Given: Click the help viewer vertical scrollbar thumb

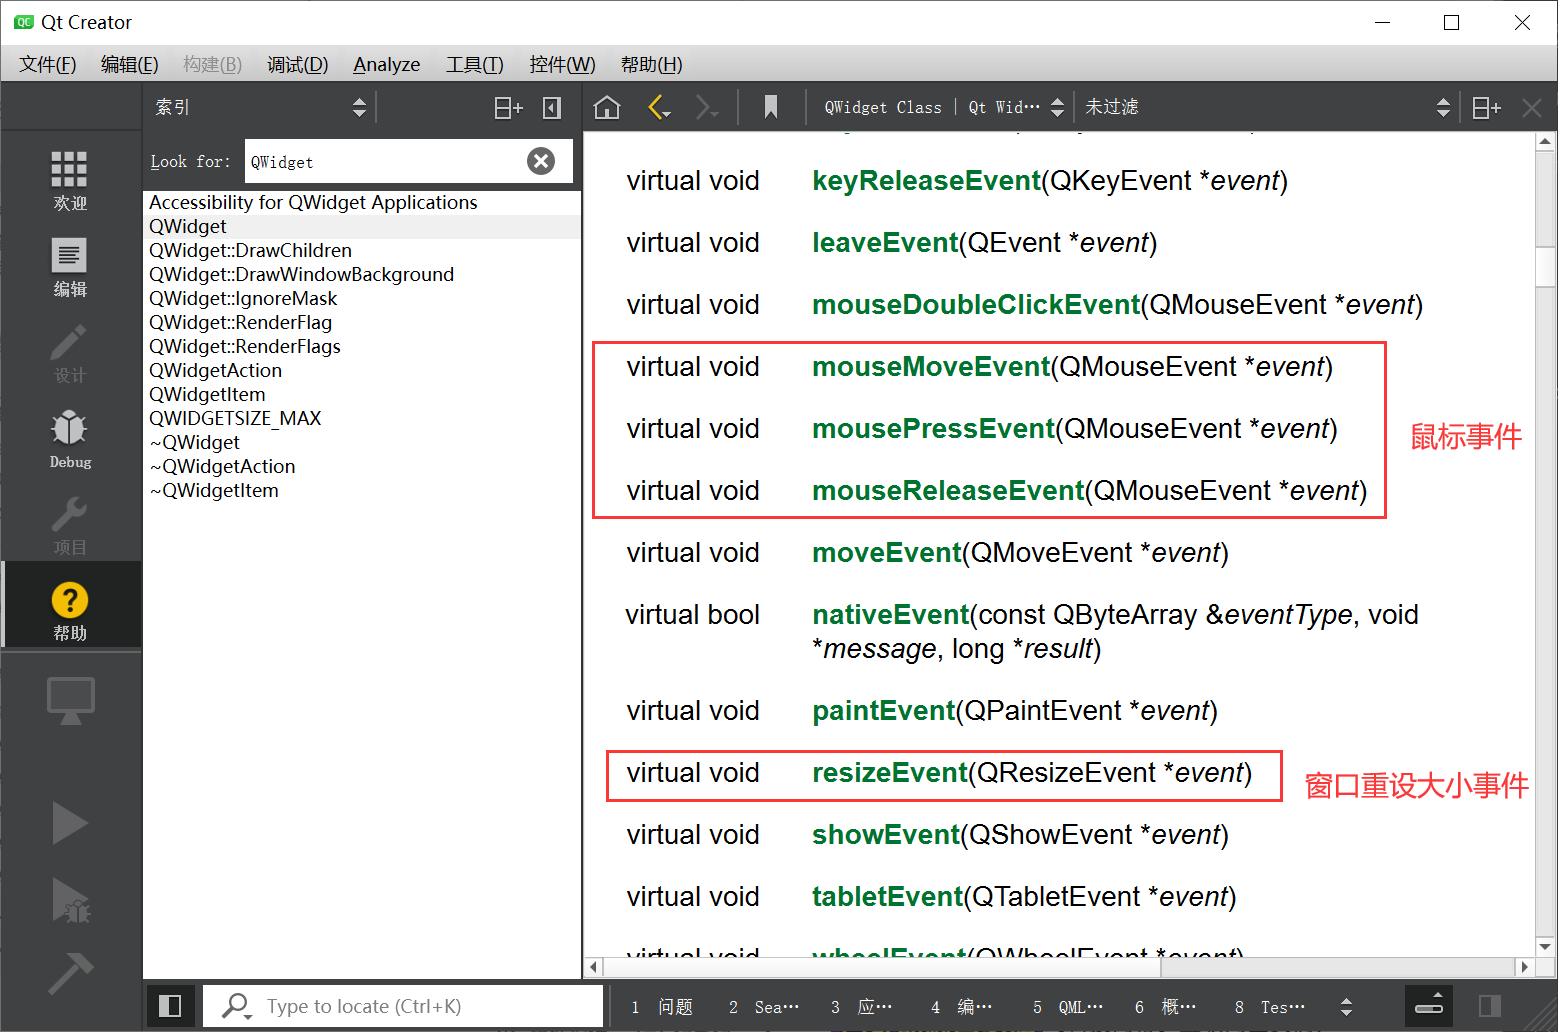Looking at the screenshot, I should (1545, 265).
